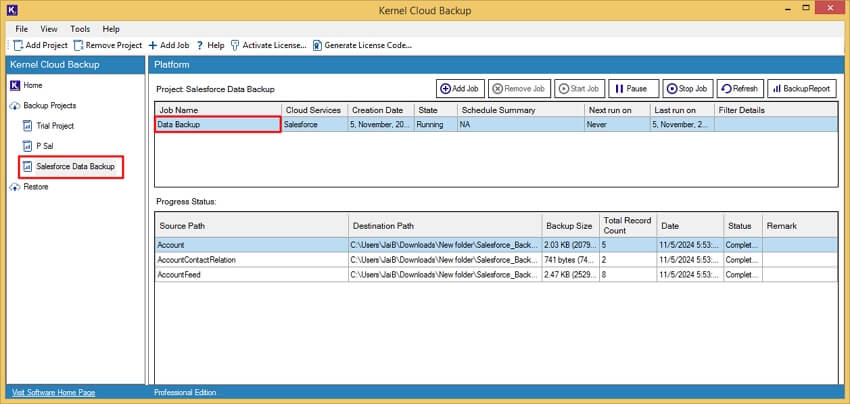Click the Professional Edition status text
Viewport: 850px width, 404px height.
coord(185,392)
